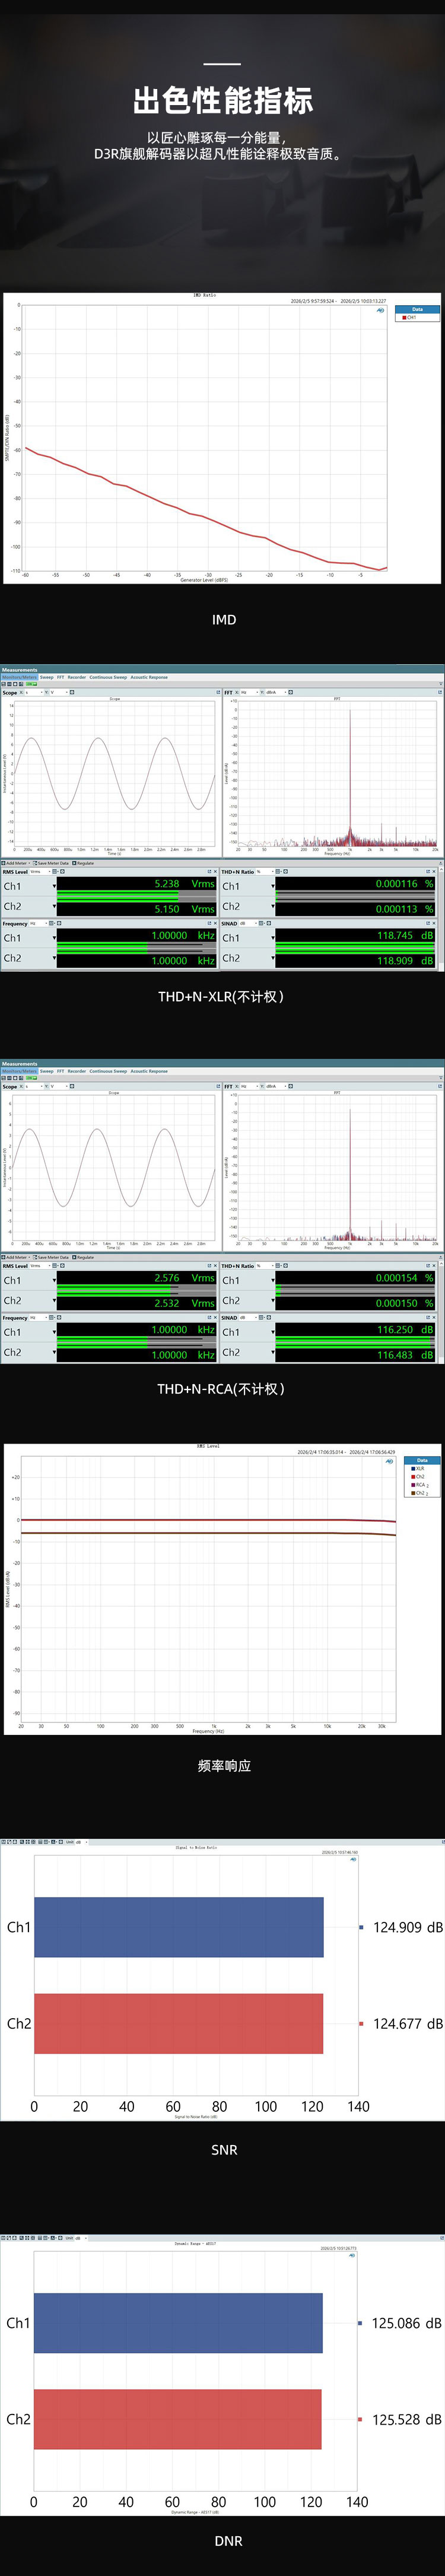Viewport: 445px width, 2576px height.
Task: Click the AP logo on the SNR bar chart
Action: coord(353,1859)
